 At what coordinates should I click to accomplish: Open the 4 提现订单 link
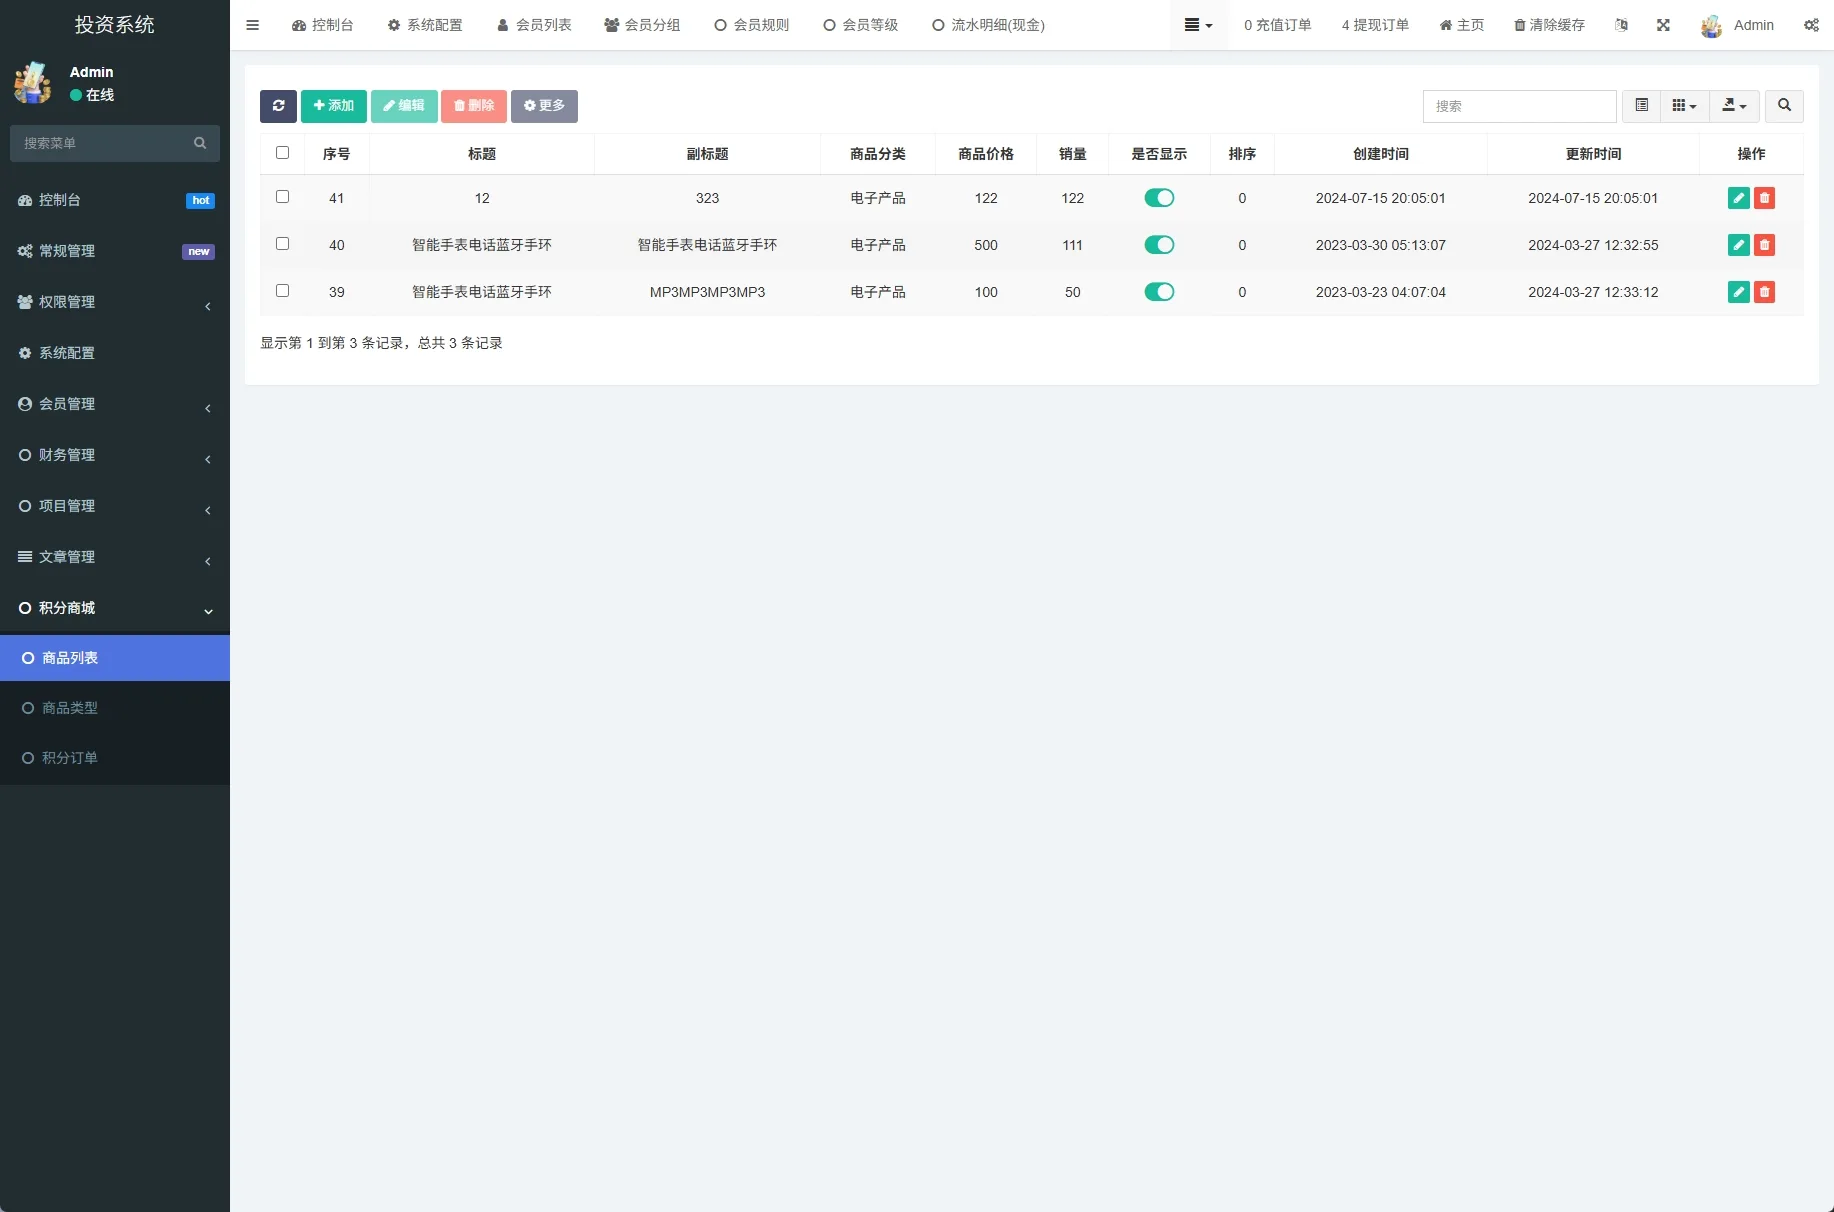pos(1374,25)
